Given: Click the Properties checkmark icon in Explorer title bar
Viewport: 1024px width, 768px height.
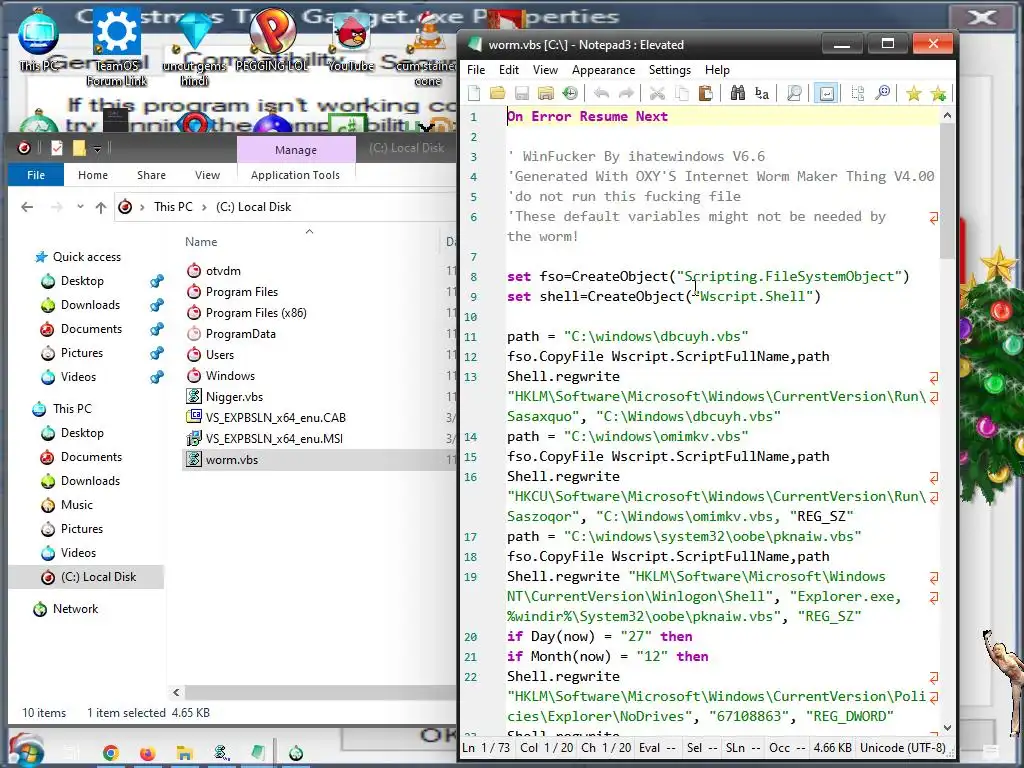Looking at the screenshot, I should [57, 149].
